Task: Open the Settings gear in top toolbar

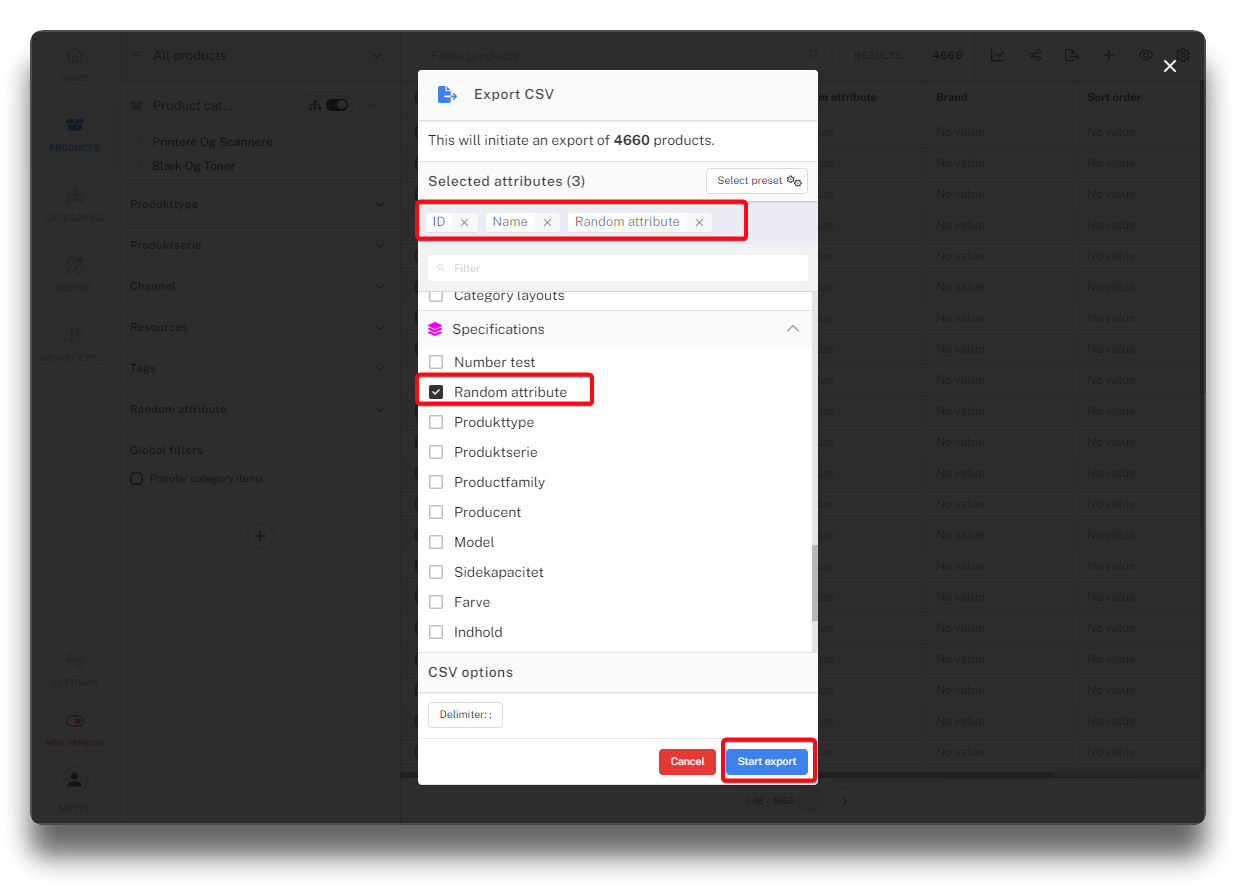Action: tap(1182, 56)
